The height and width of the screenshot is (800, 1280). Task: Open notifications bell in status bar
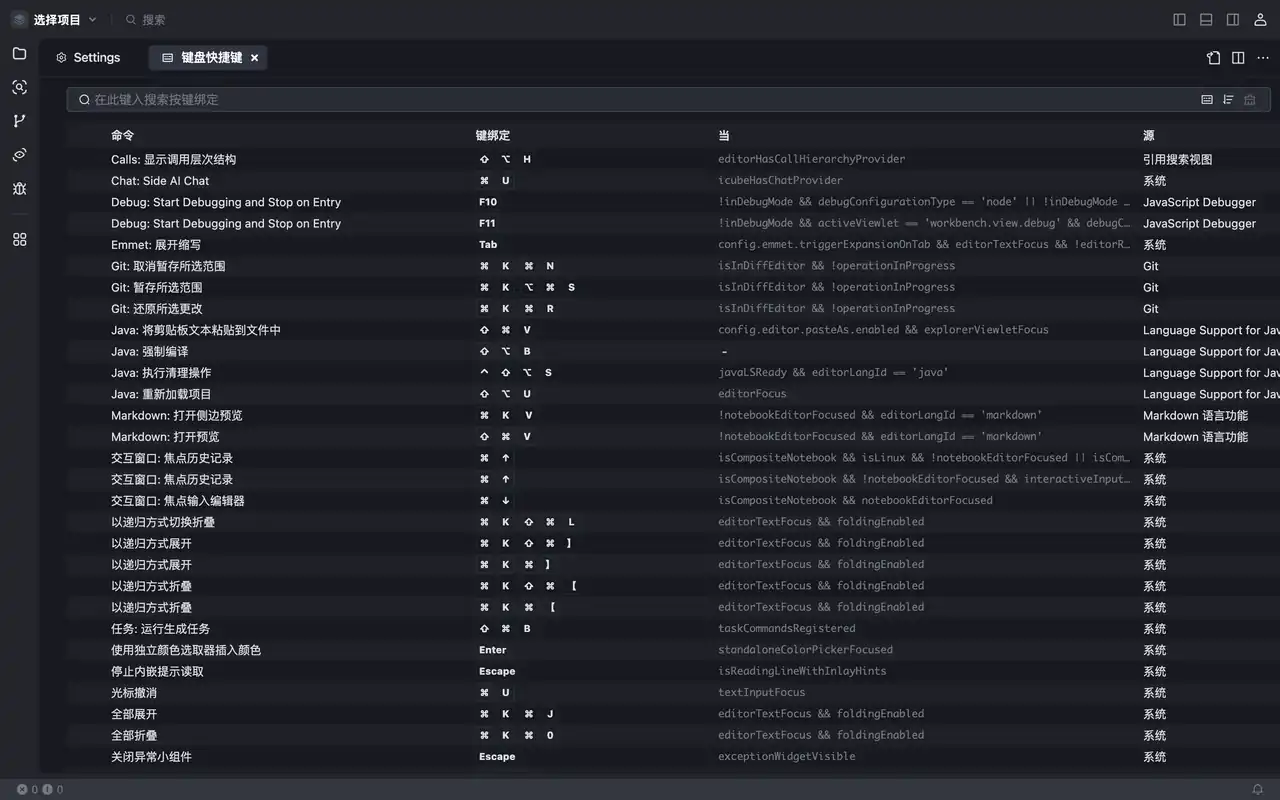point(1258,789)
